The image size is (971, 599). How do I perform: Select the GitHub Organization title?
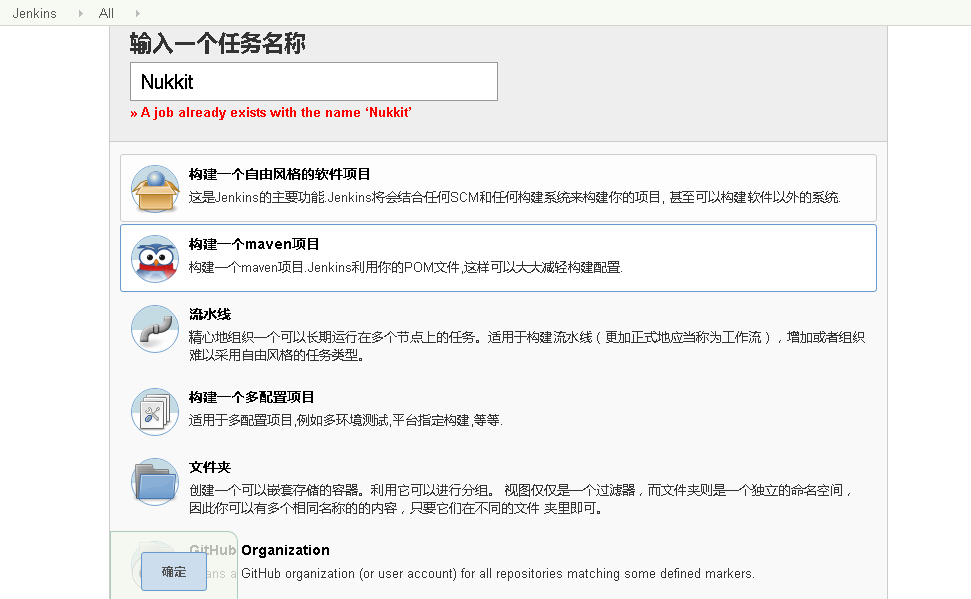pos(259,550)
